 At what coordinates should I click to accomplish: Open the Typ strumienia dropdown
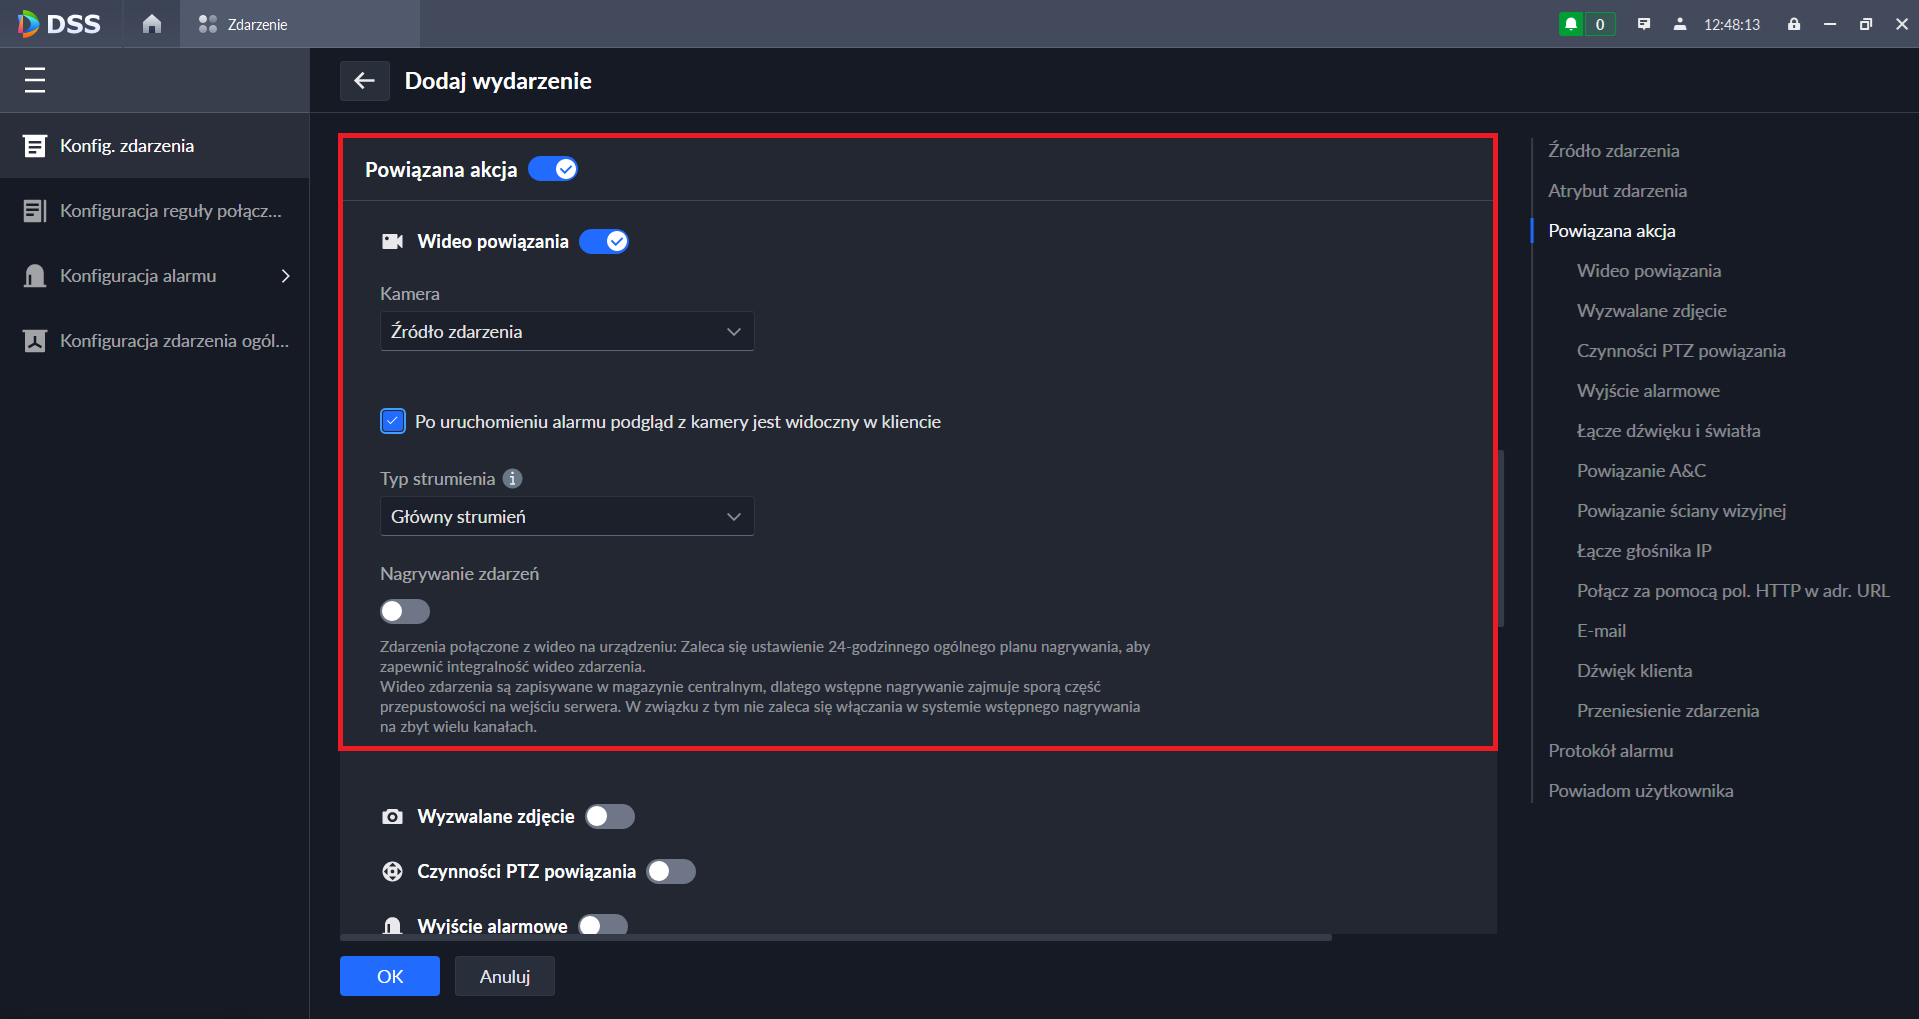coord(566,517)
